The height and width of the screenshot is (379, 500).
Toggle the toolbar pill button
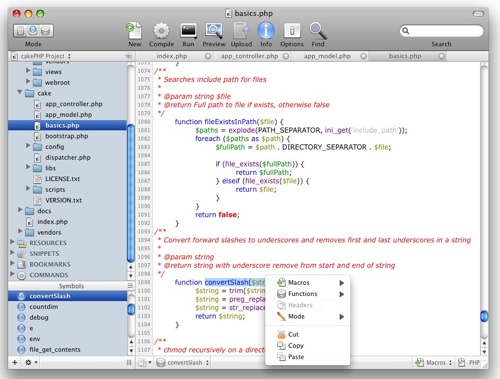[478, 14]
